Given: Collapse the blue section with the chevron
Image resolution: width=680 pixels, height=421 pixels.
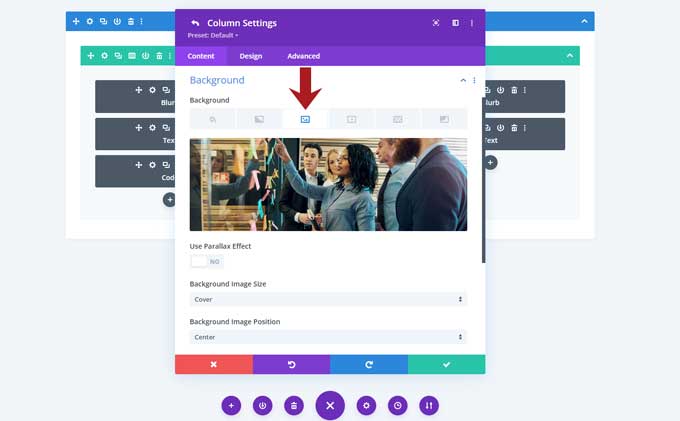Looking at the screenshot, I should (x=585, y=21).
